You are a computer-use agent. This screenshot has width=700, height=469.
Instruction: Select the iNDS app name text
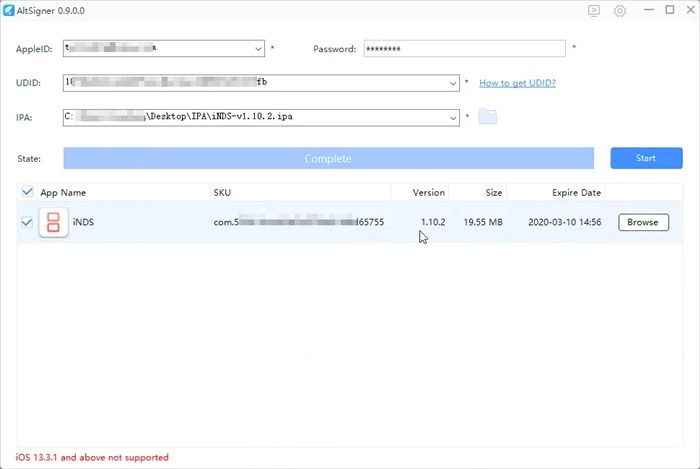click(83, 222)
